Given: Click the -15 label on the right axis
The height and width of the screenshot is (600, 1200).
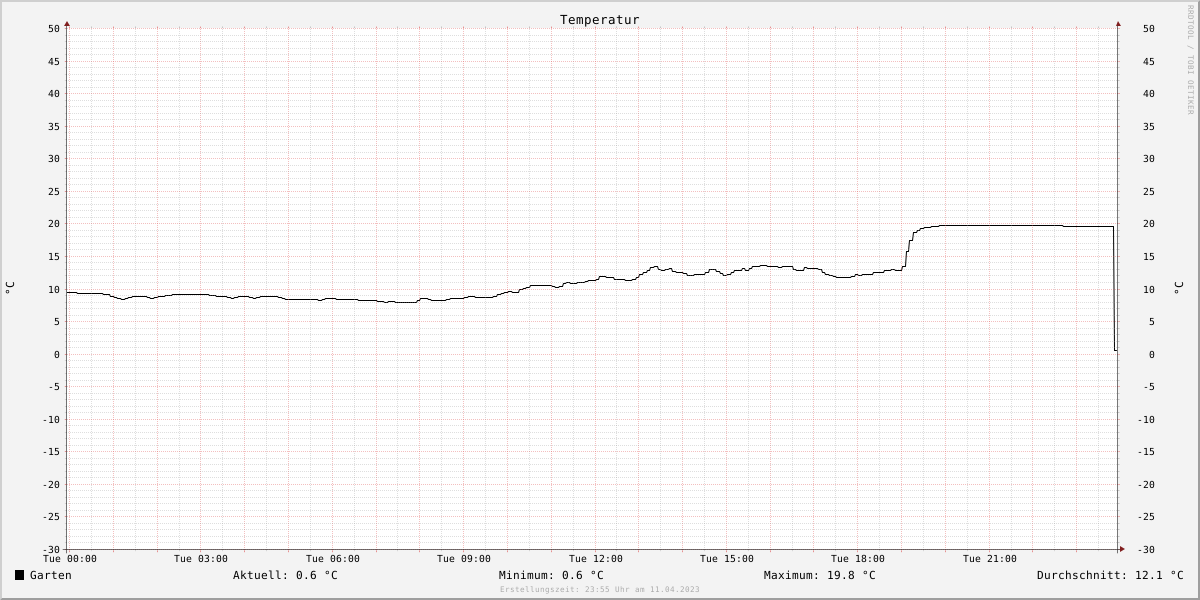Looking at the screenshot, I should click(x=1145, y=452).
